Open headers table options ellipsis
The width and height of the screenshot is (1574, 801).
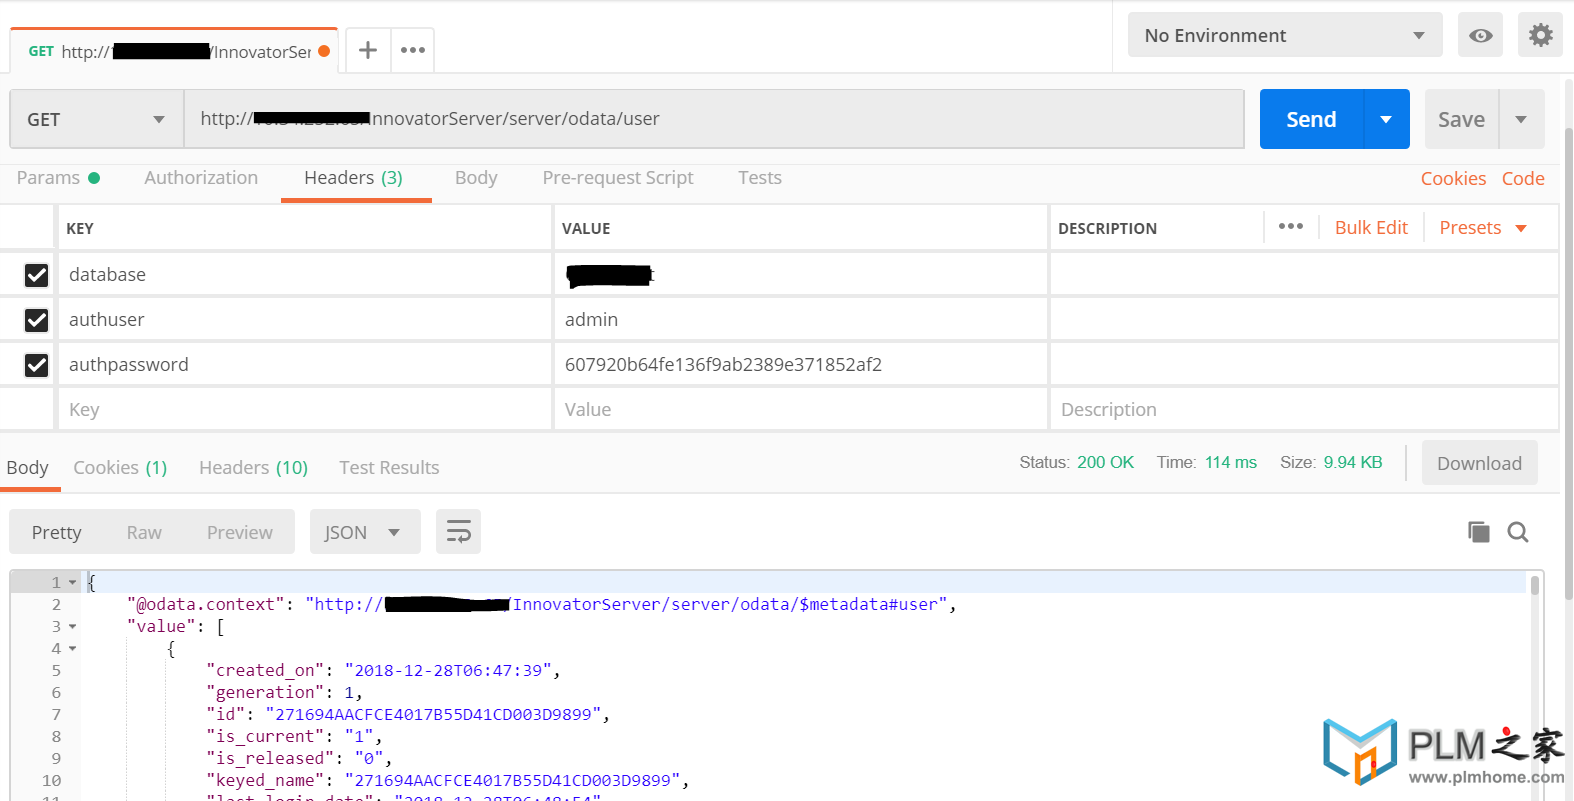click(1291, 227)
